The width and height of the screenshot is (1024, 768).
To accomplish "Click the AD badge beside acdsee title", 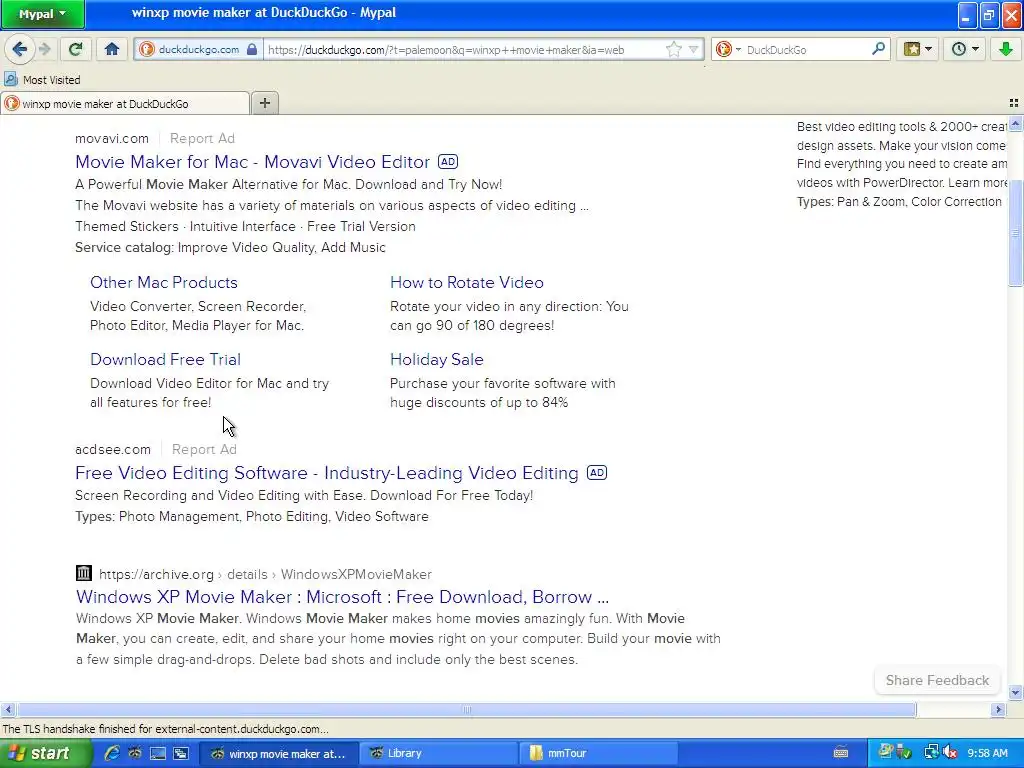I will [597, 472].
